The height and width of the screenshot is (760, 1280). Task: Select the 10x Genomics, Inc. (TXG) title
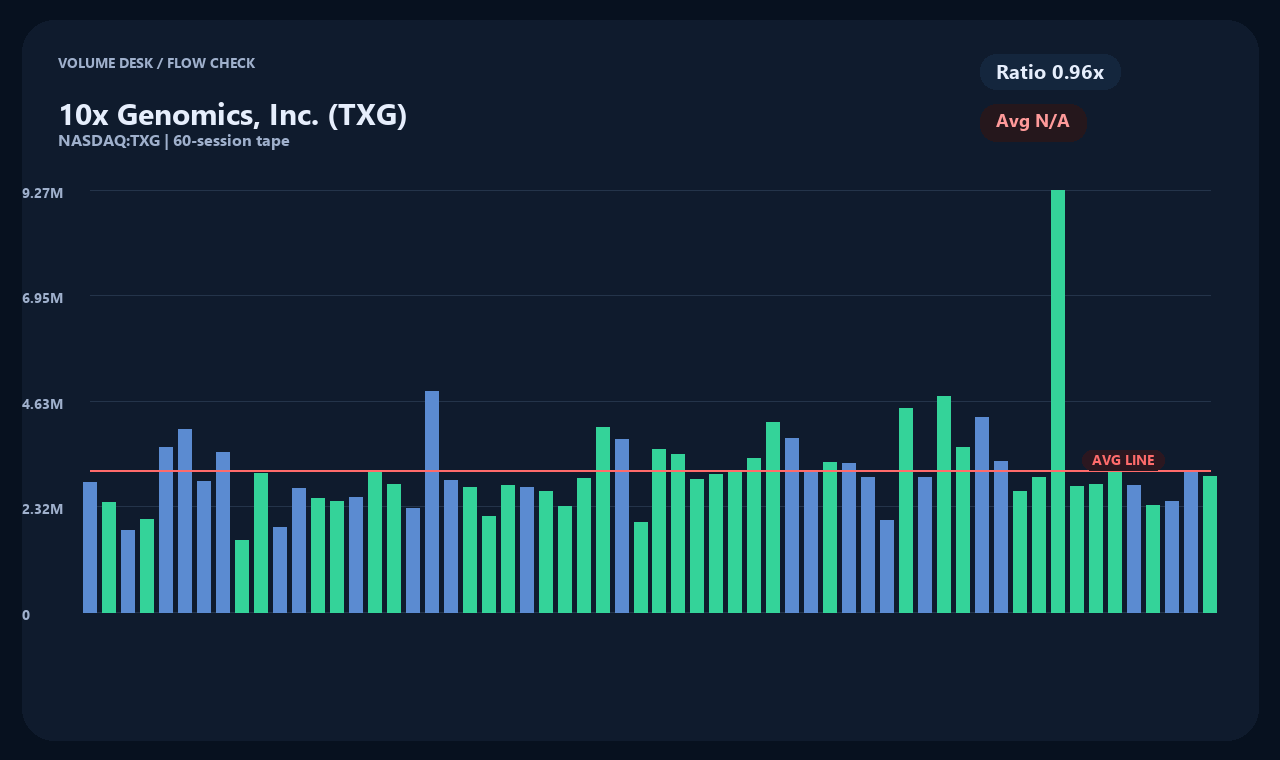click(232, 115)
